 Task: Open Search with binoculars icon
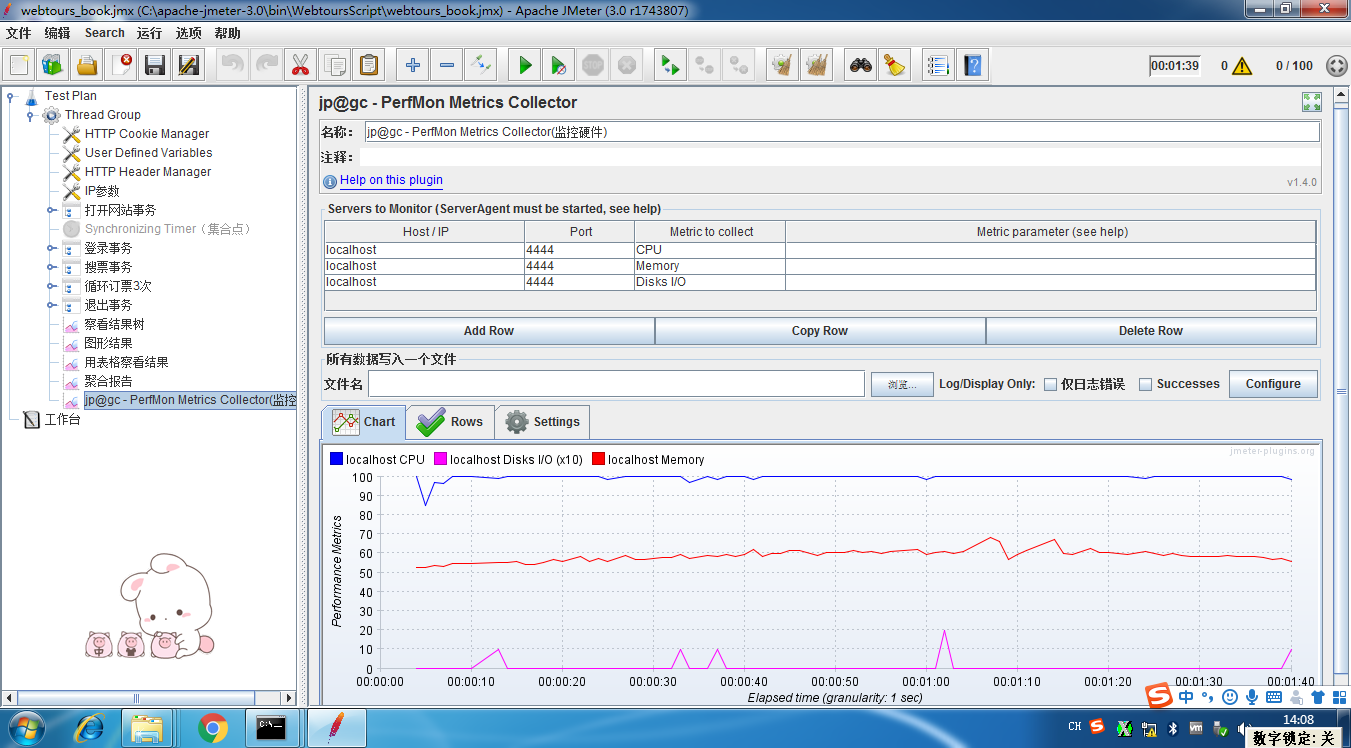[x=860, y=66]
